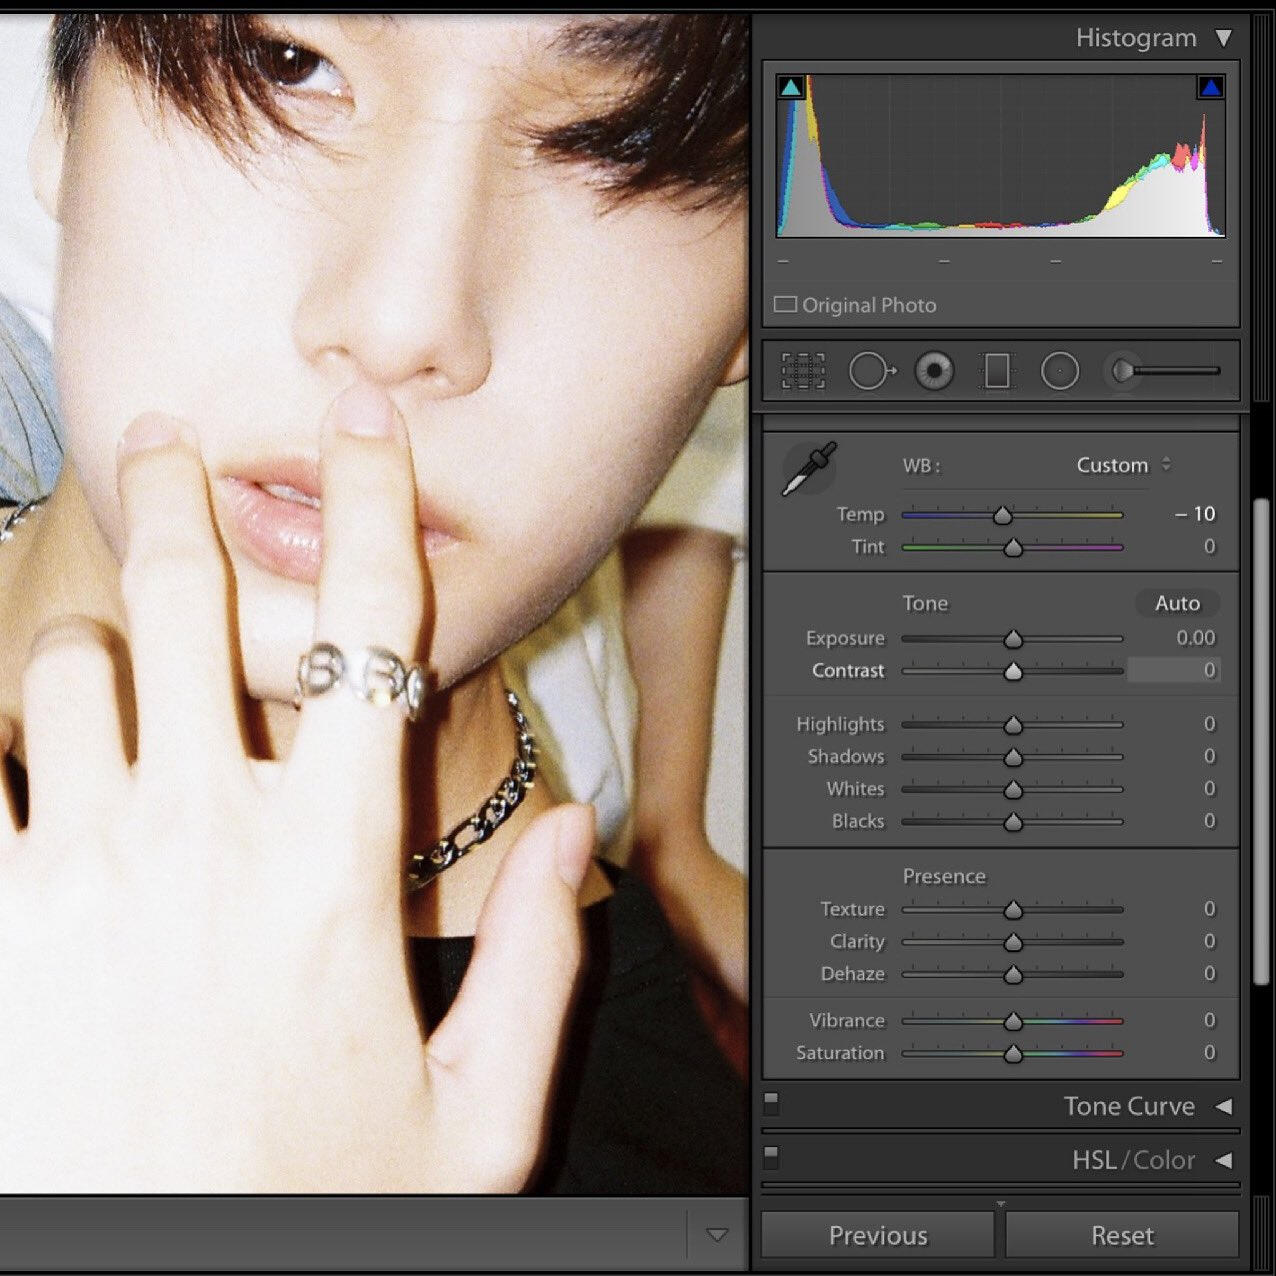Toggle shadow clipping indicator in histogram
The height and width of the screenshot is (1276, 1276).
791,87
